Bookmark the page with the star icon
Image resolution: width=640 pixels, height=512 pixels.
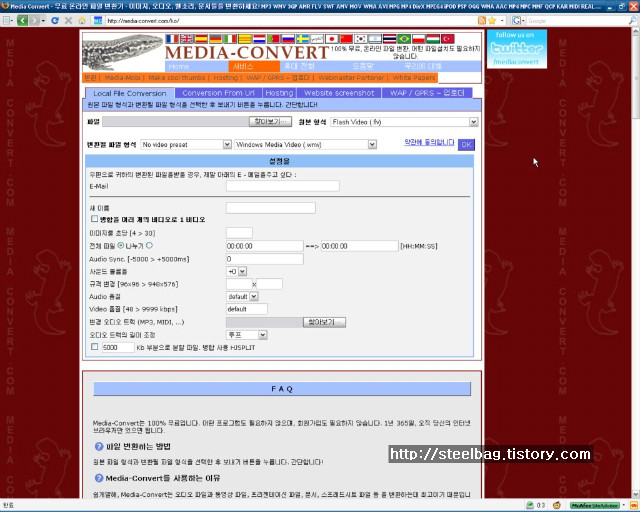[492, 20]
